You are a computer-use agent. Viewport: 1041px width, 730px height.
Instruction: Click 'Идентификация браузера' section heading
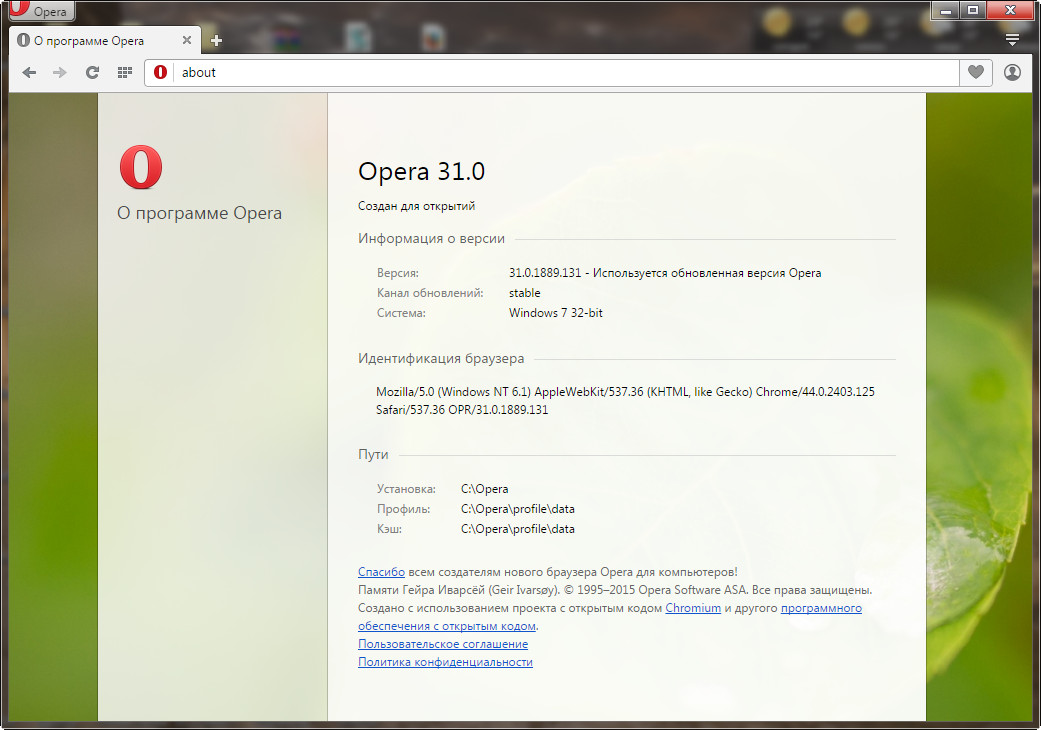coord(441,358)
